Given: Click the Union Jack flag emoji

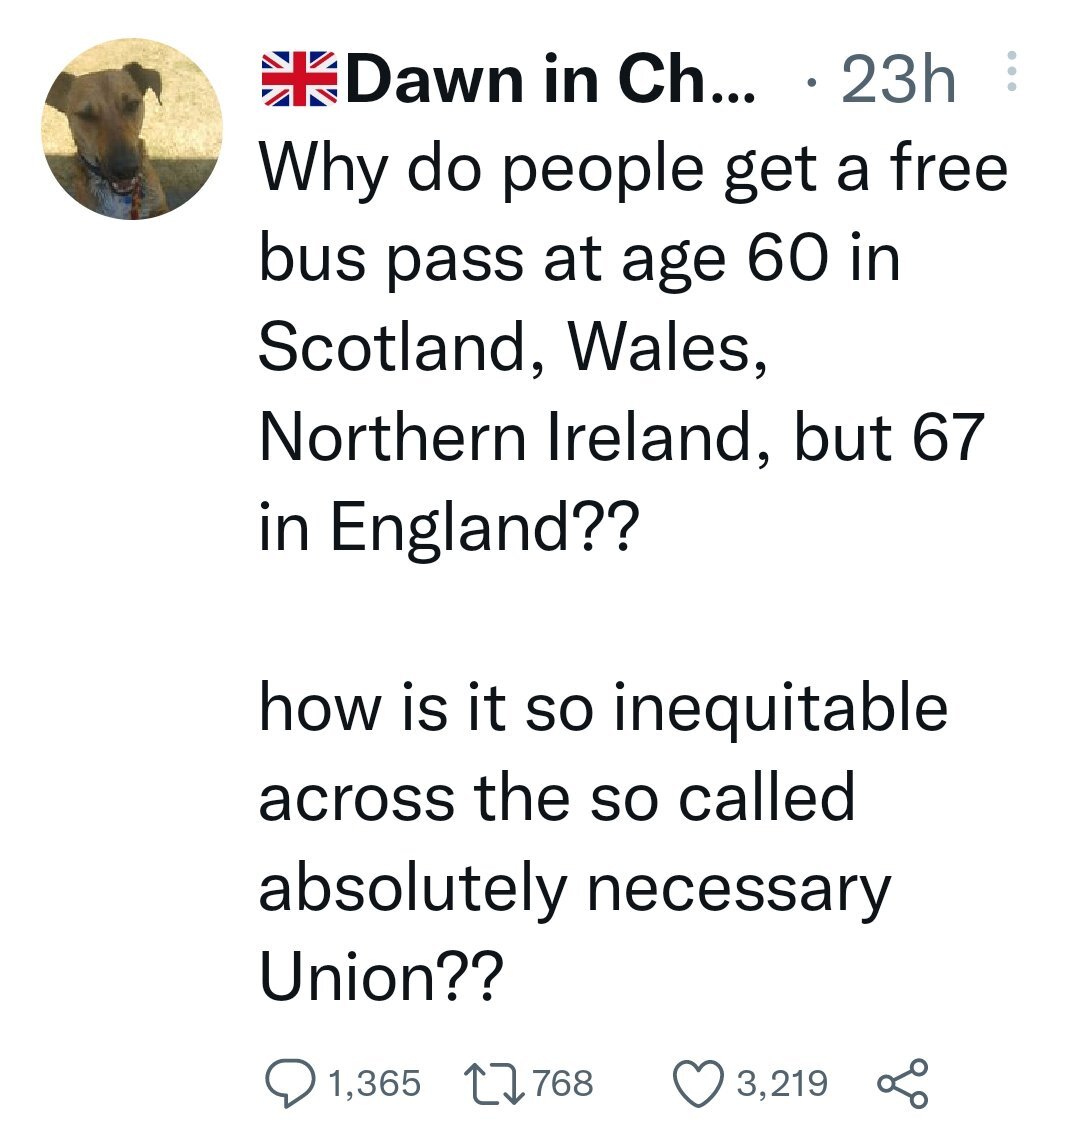Looking at the screenshot, I should pyautogui.click(x=299, y=79).
